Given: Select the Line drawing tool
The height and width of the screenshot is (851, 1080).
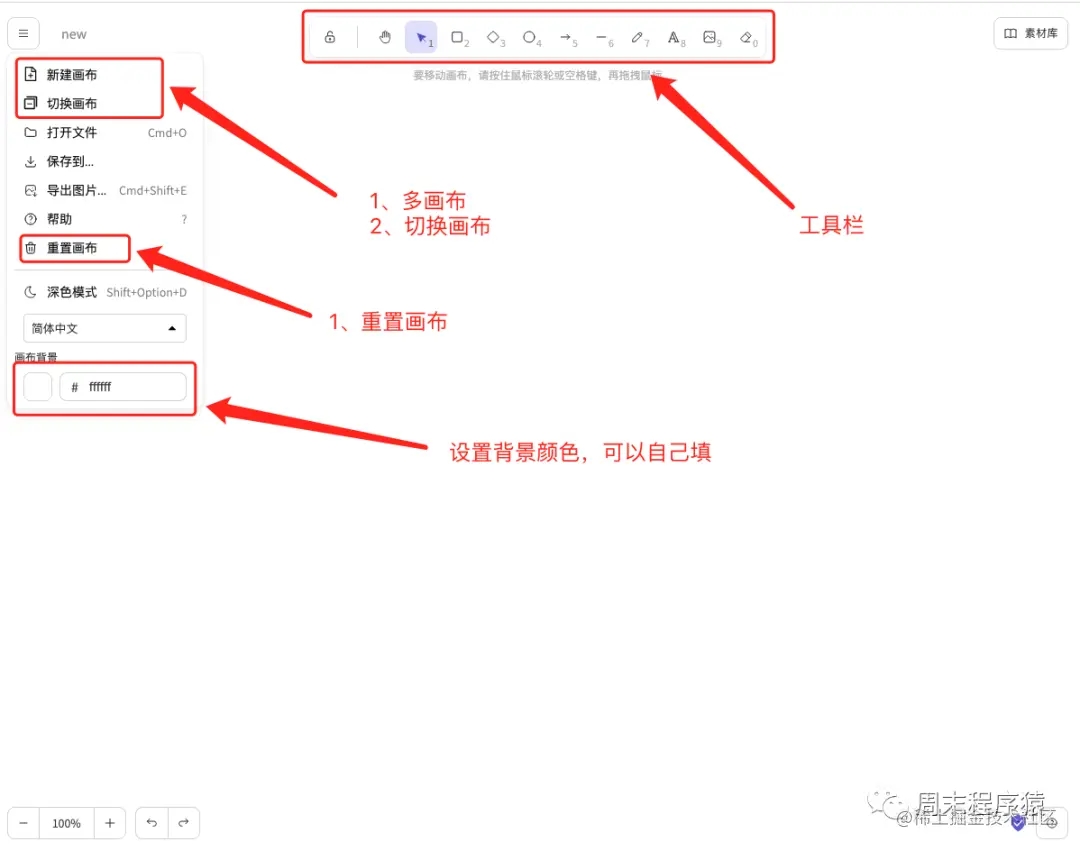Looking at the screenshot, I should [x=602, y=37].
